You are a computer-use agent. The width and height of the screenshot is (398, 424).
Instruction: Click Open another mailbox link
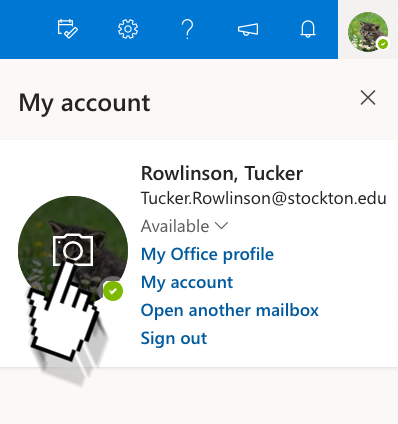point(230,310)
